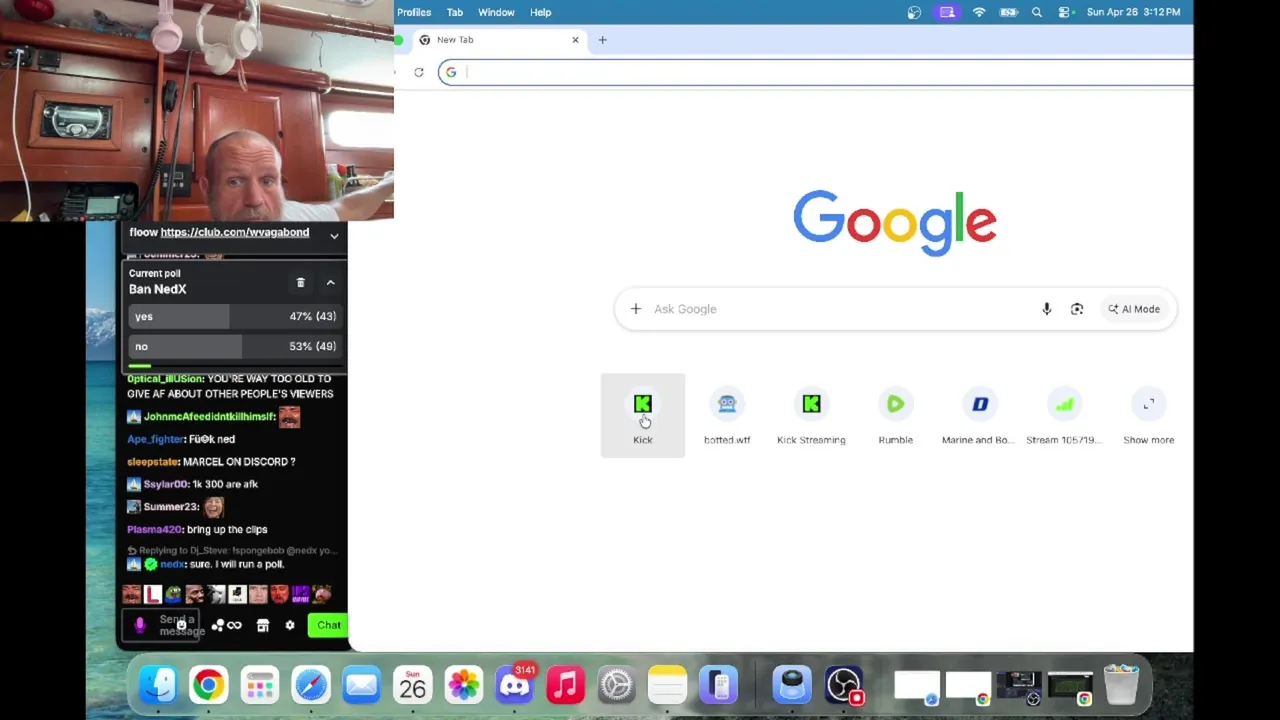Launch Google Chrome from the dock
Image resolution: width=1280 pixels, height=720 pixels.
click(208, 685)
